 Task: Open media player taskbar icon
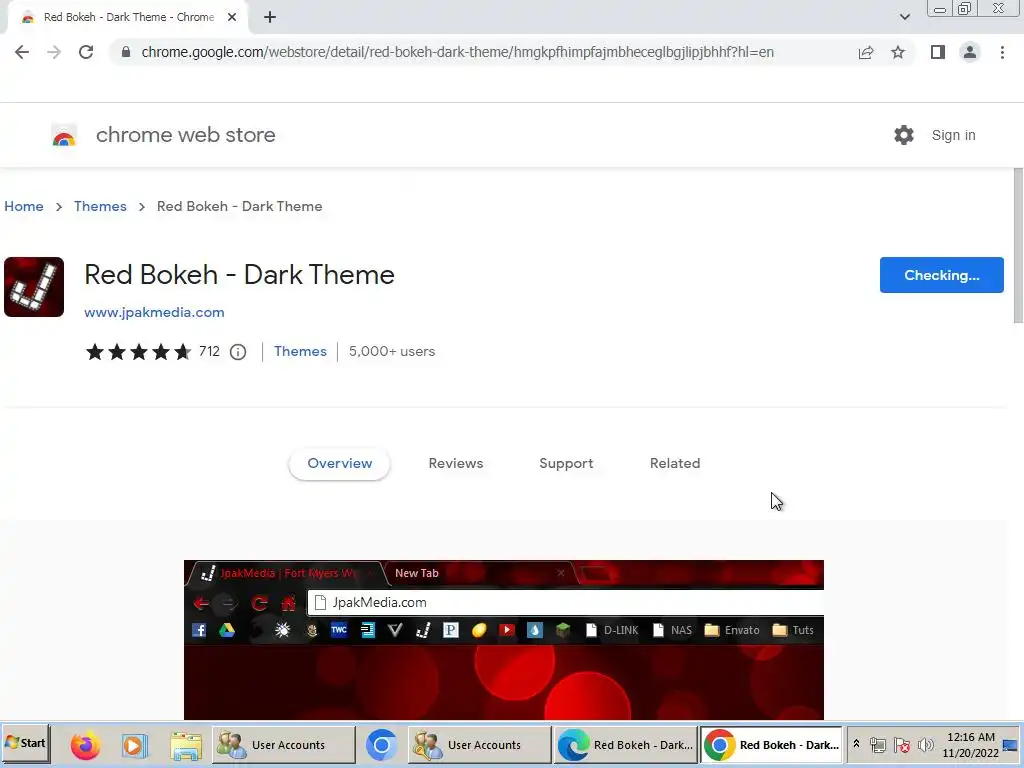coord(135,745)
